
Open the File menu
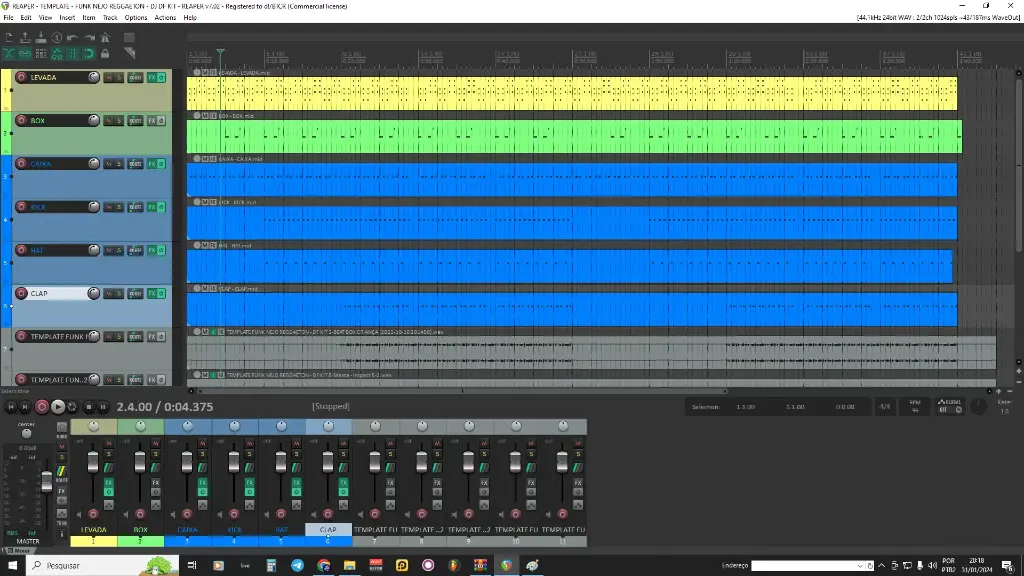tap(8, 18)
